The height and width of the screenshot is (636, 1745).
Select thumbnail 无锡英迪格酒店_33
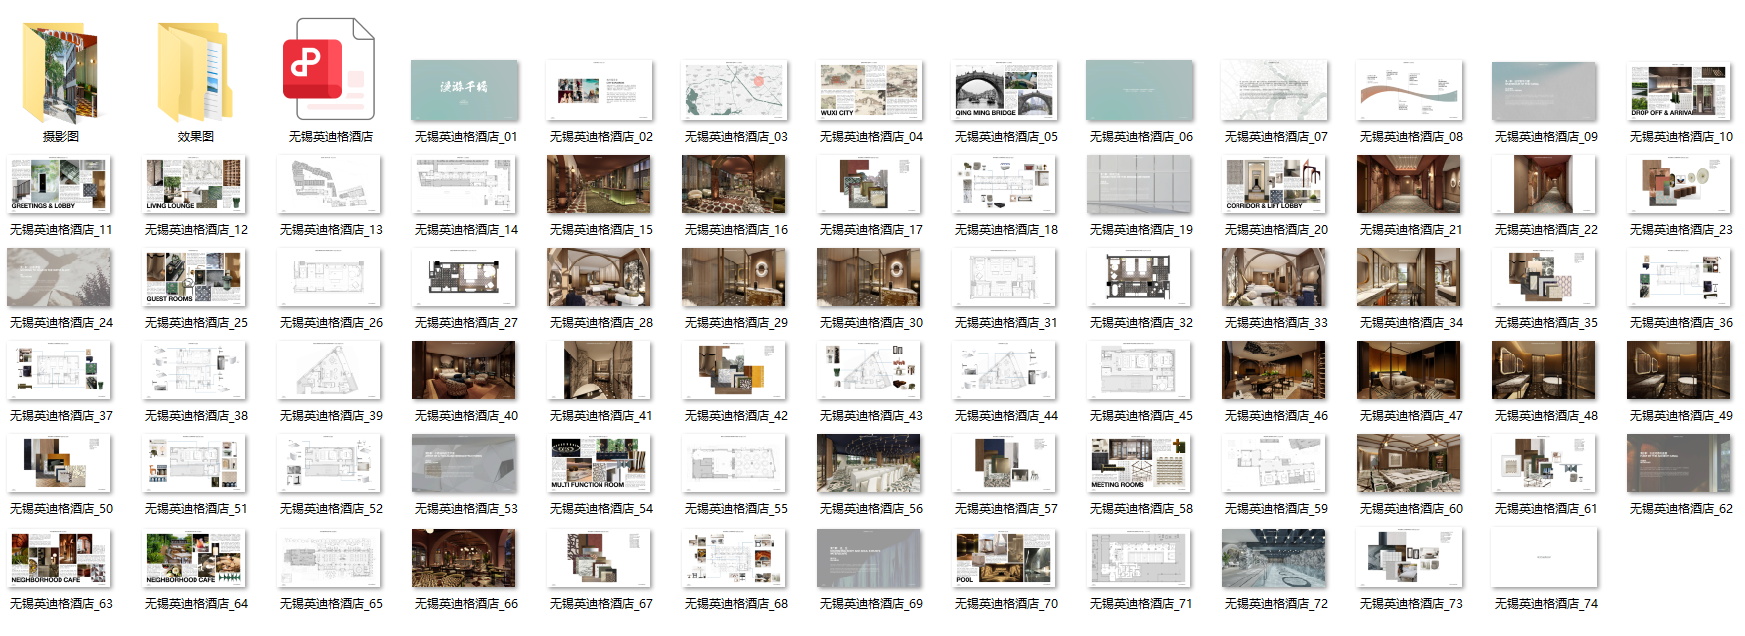[1275, 277]
